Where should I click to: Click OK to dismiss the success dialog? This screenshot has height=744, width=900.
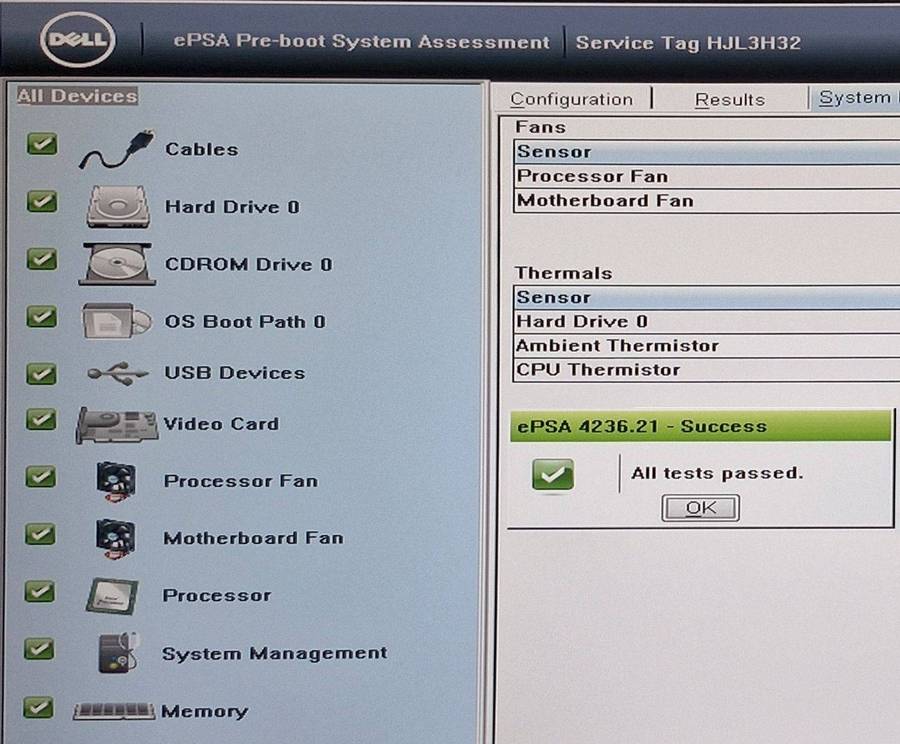[699, 508]
